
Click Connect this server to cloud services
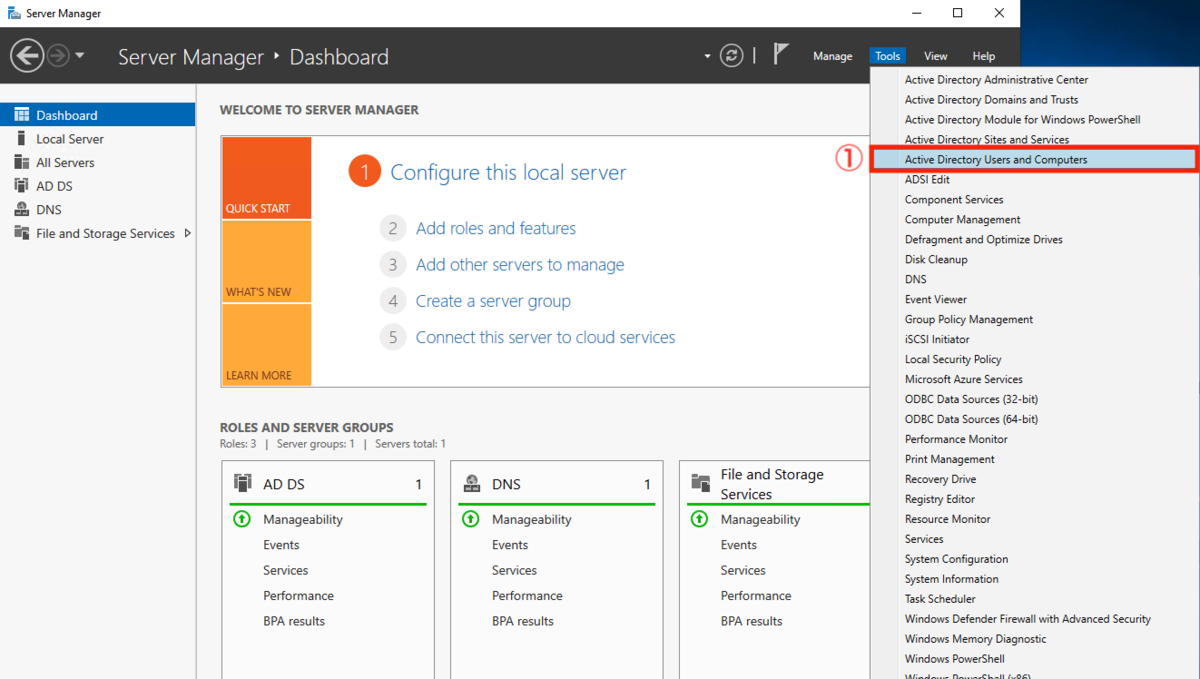click(x=545, y=337)
